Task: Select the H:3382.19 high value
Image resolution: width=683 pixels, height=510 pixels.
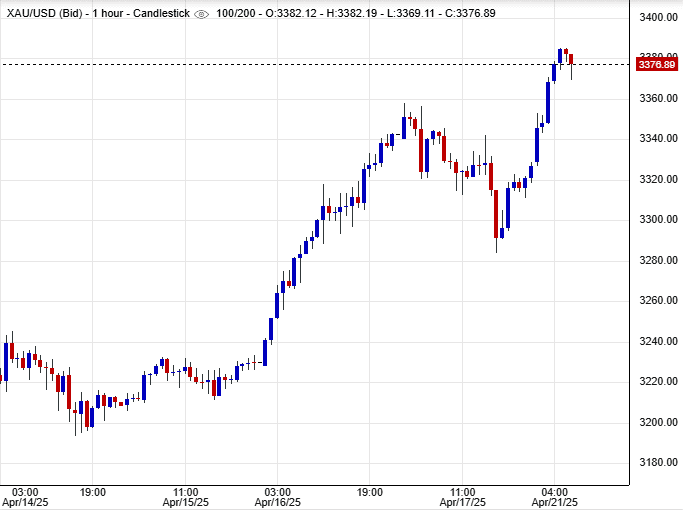Action: tap(352, 14)
